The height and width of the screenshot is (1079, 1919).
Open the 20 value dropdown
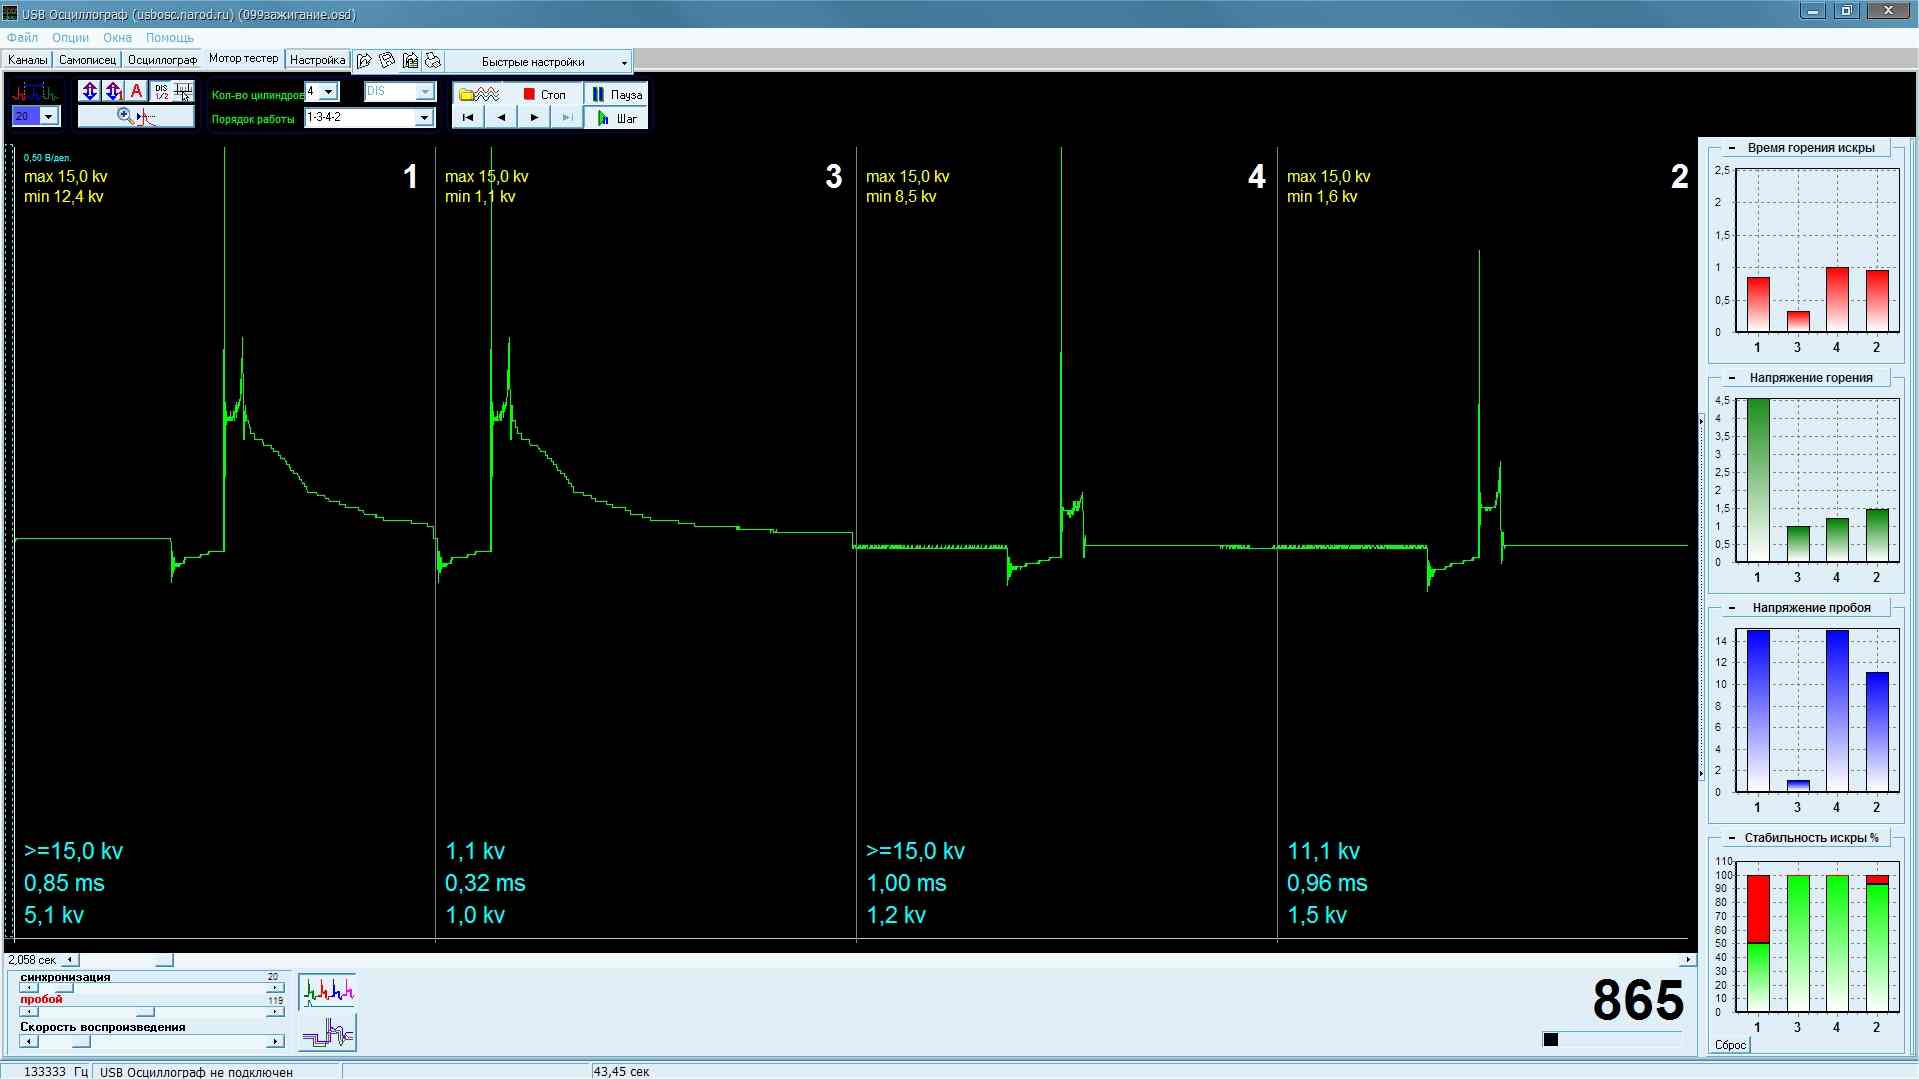[47, 117]
